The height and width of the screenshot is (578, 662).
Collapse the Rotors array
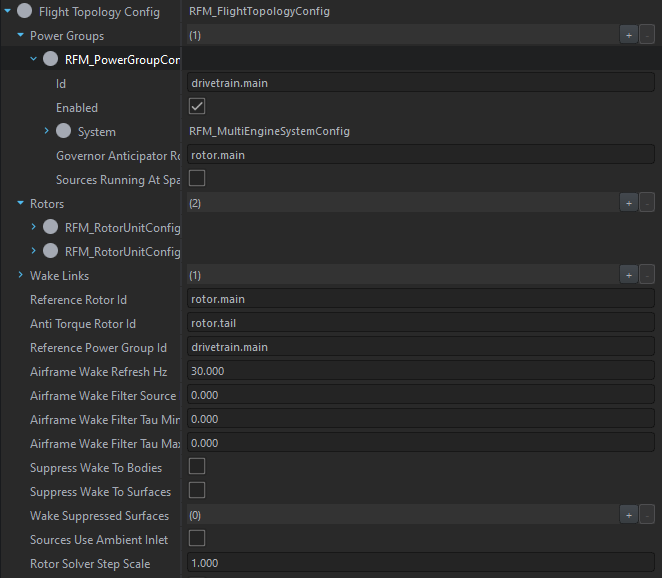tap(20, 203)
